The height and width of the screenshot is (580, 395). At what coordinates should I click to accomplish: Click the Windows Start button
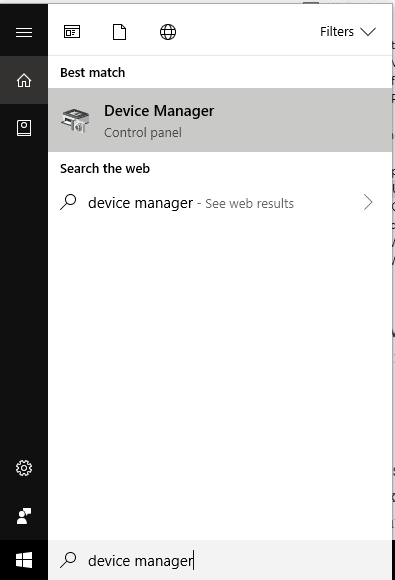click(24, 560)
